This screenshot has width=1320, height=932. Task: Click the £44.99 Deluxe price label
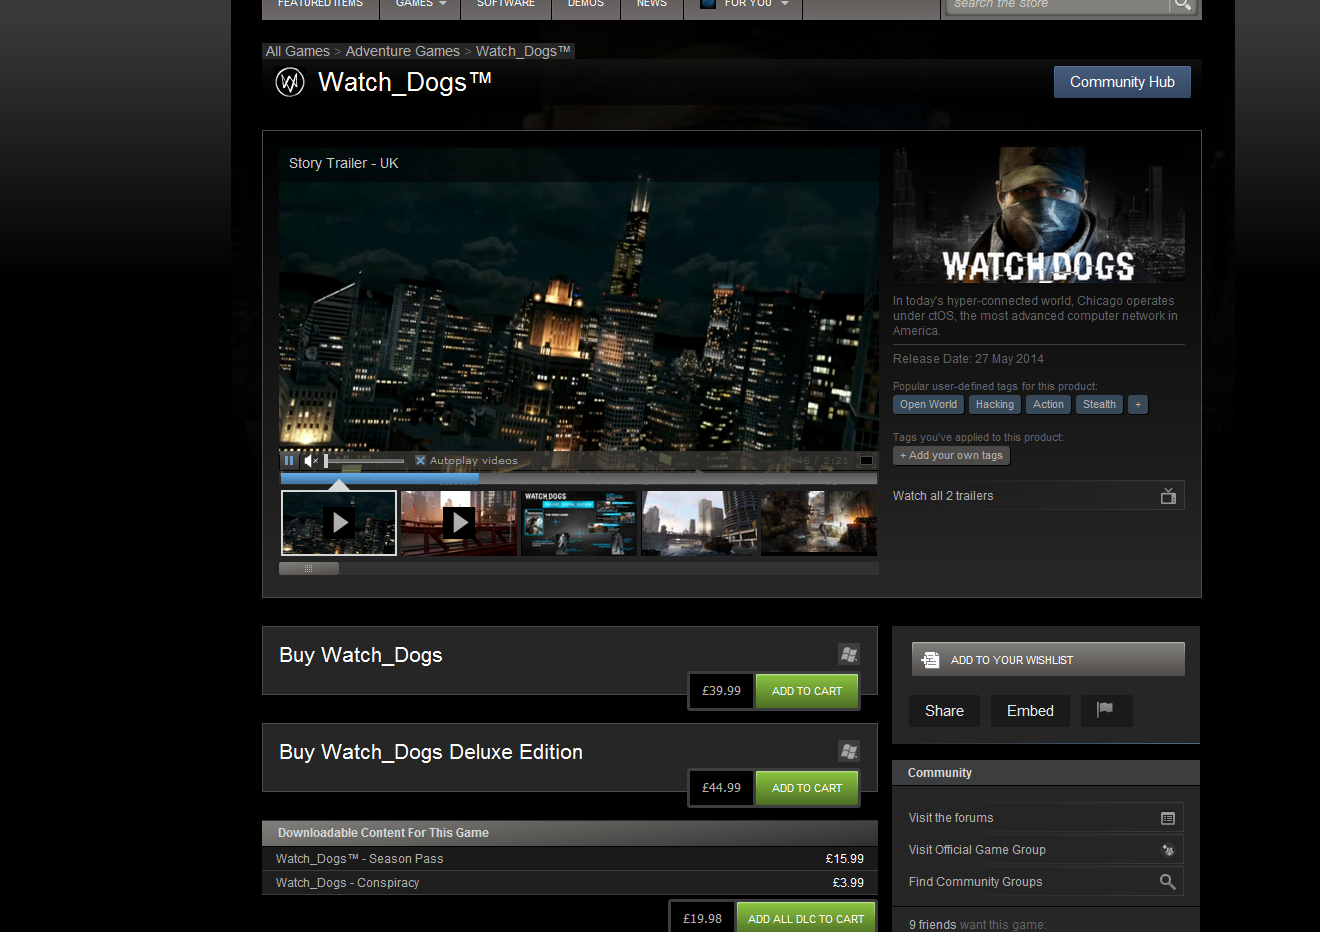pos(722,788)
